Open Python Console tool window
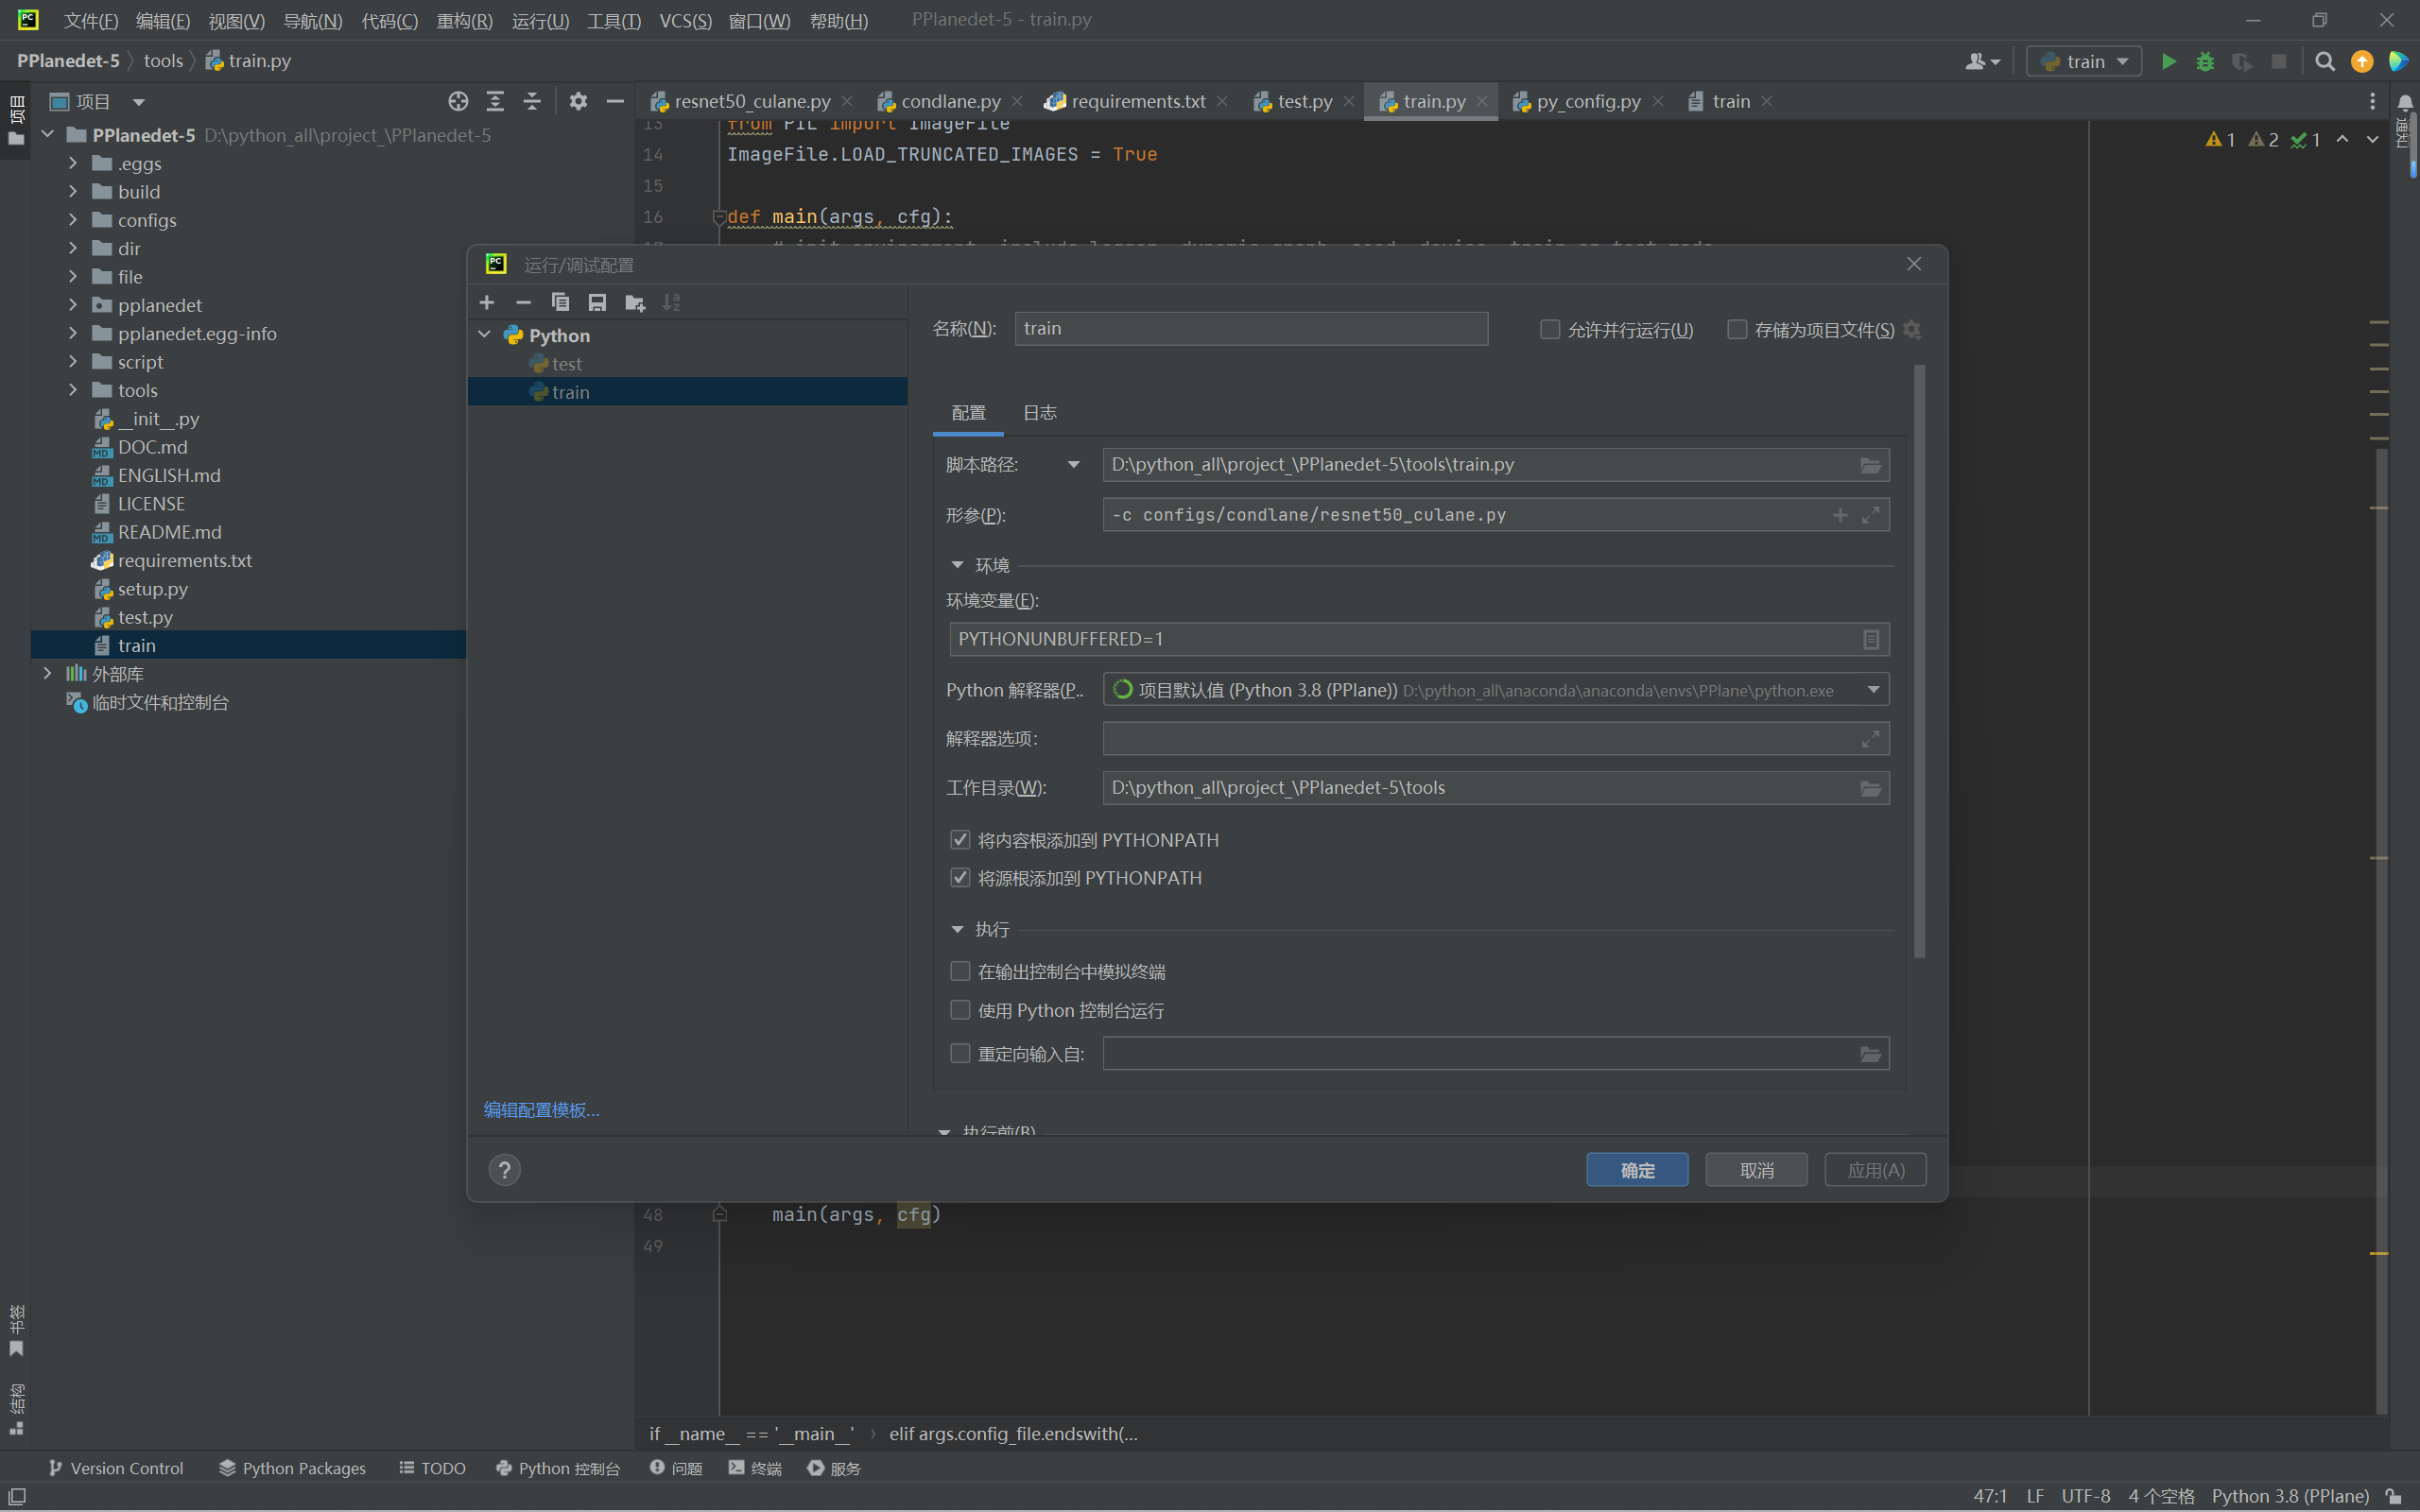2420x1512 pixels. coord(557,1468)
